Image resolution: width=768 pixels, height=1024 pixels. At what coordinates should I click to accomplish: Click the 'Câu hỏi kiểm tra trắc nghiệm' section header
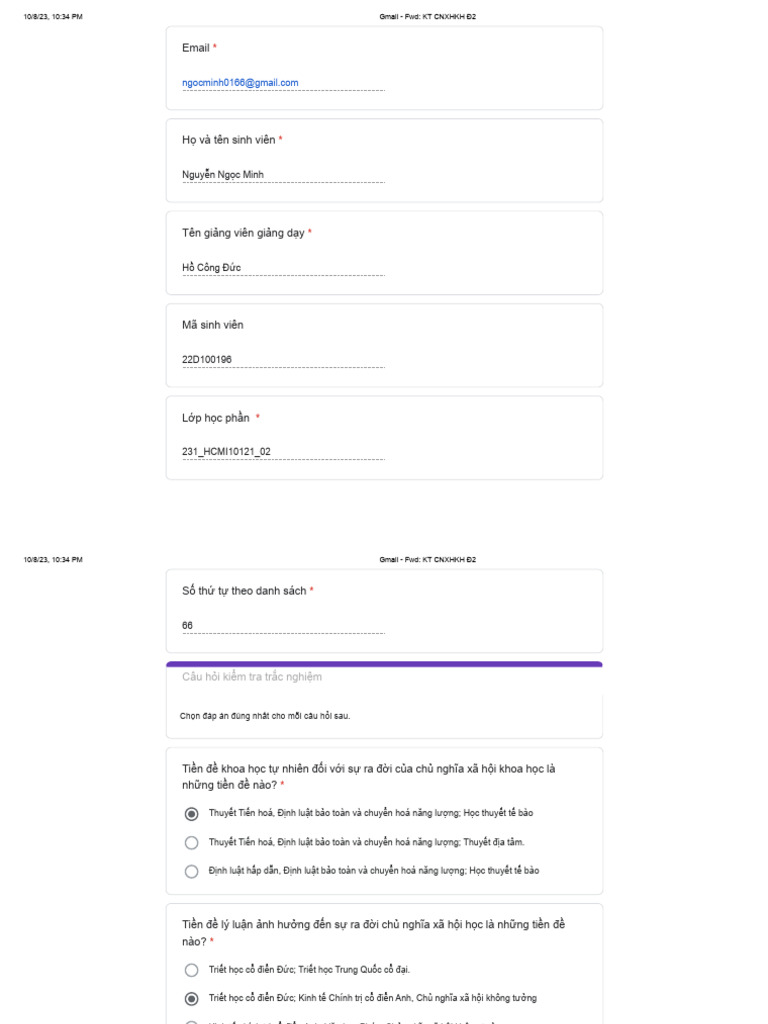(252, 678)
